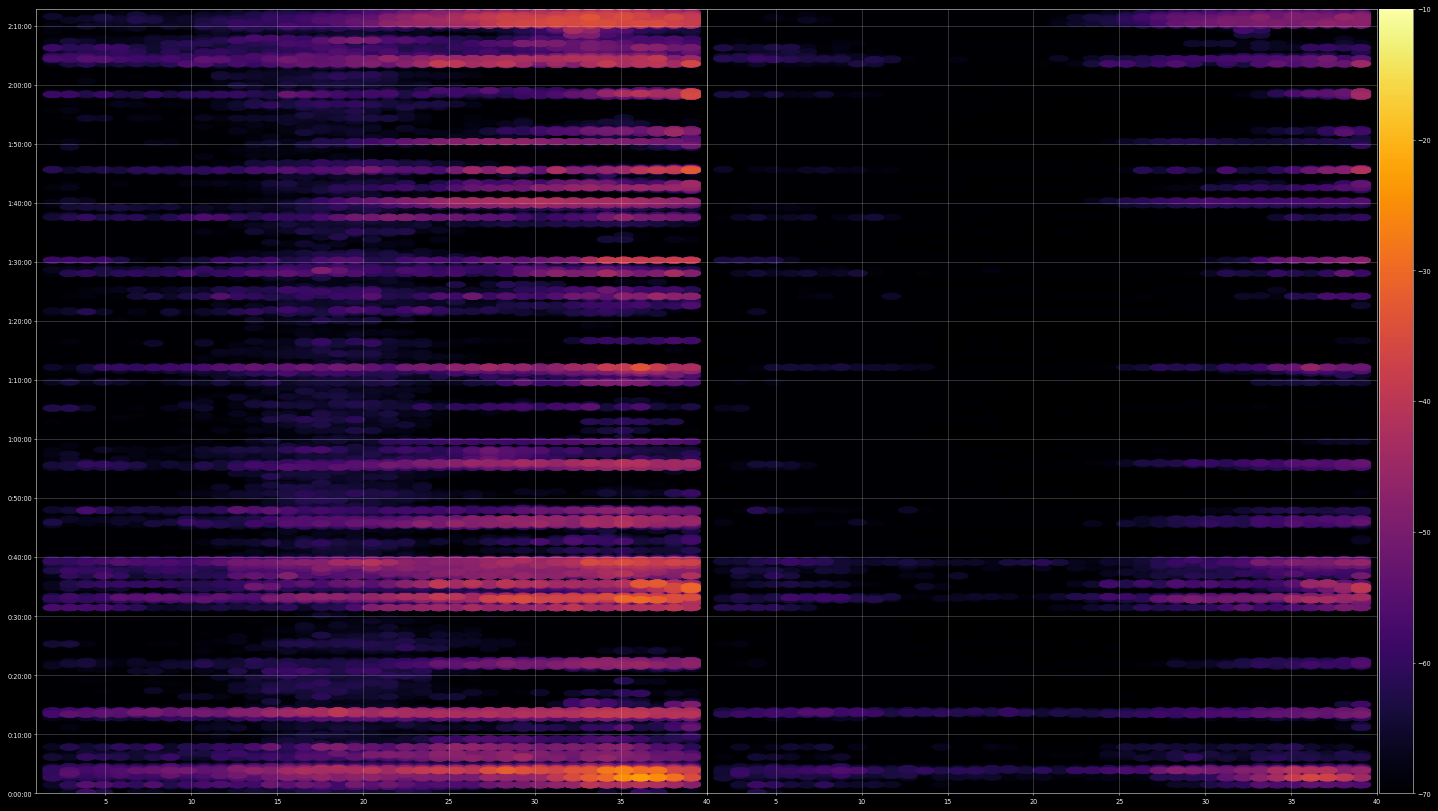The width and height of the screenshot is (1438, 811).
Task: Click the −50 colorbar tick label
Action: pos(1424,533)
